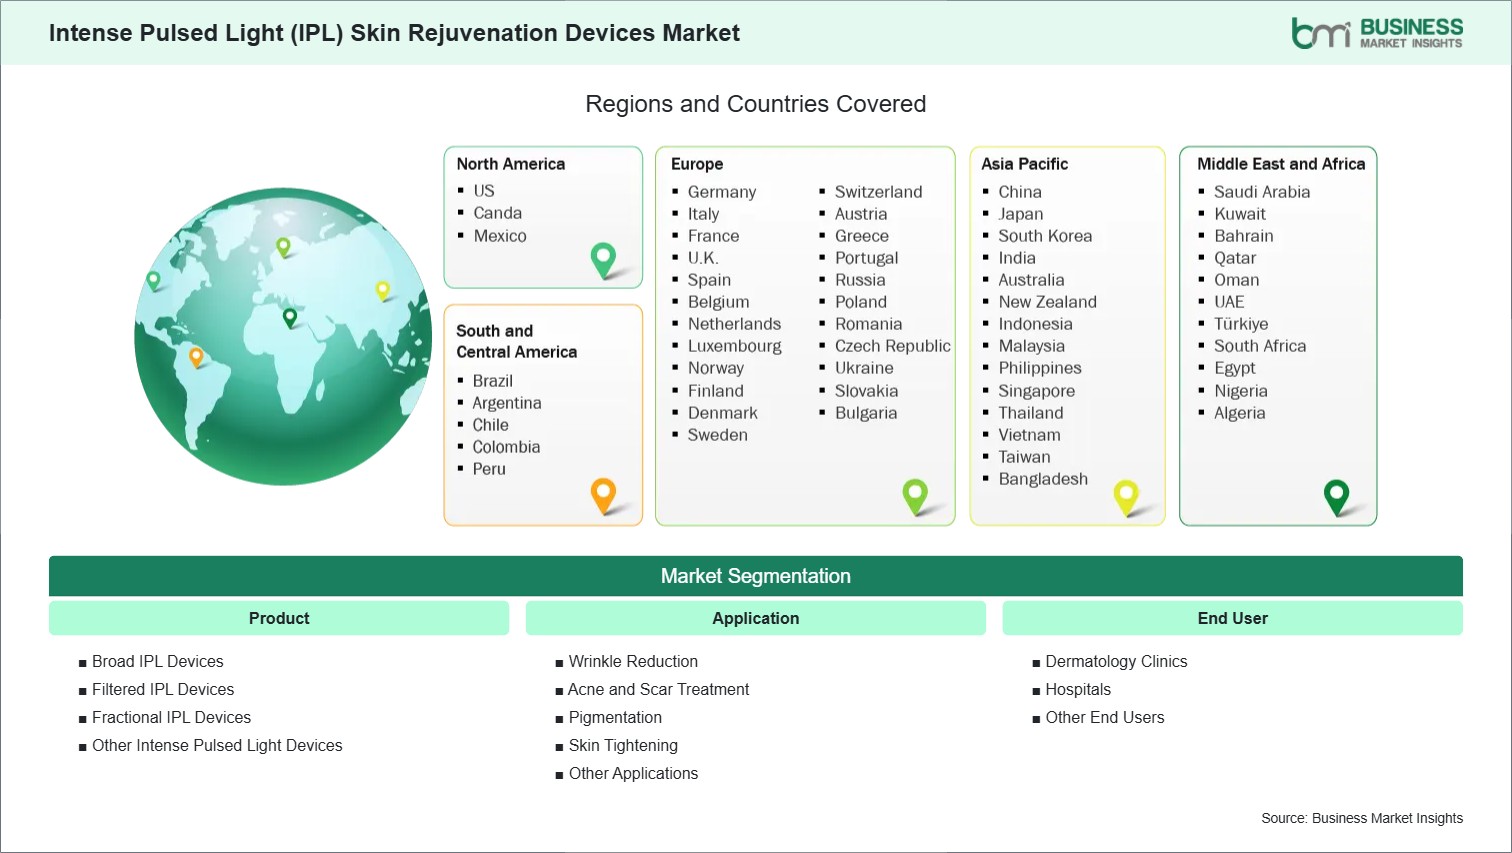Click 'Dermatology Clinics' end user

pyautogui.click(x=1116, y=662)
